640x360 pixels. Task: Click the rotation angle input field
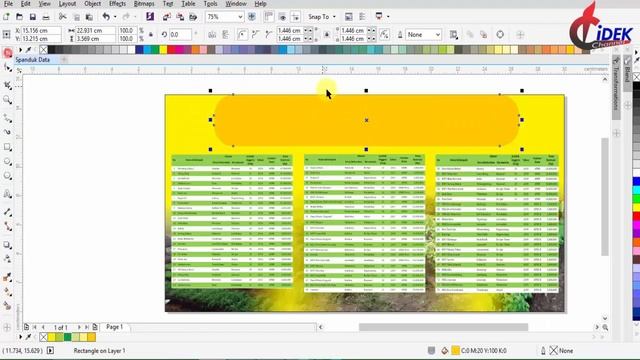pyautogui.click(x=180, y=35)
